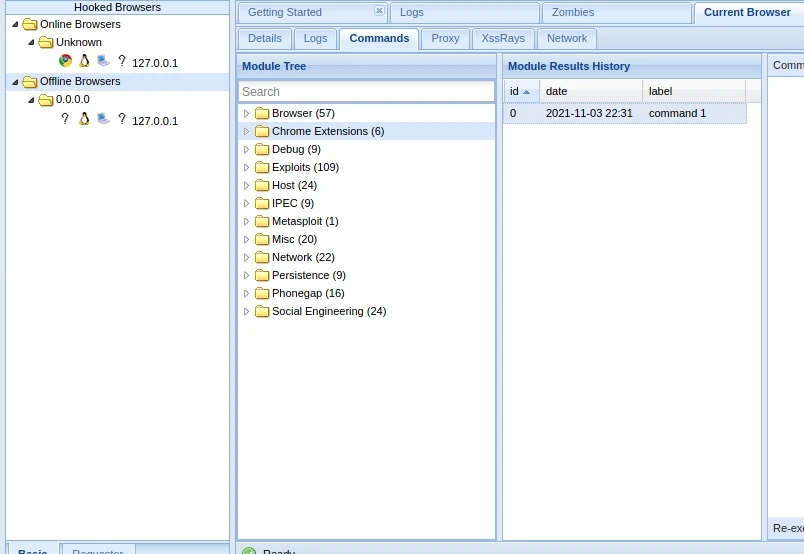Screen dimensions: 804x554
Task: Click the 2021-11-03 22:31 date cell
Action: pos(589,113)
